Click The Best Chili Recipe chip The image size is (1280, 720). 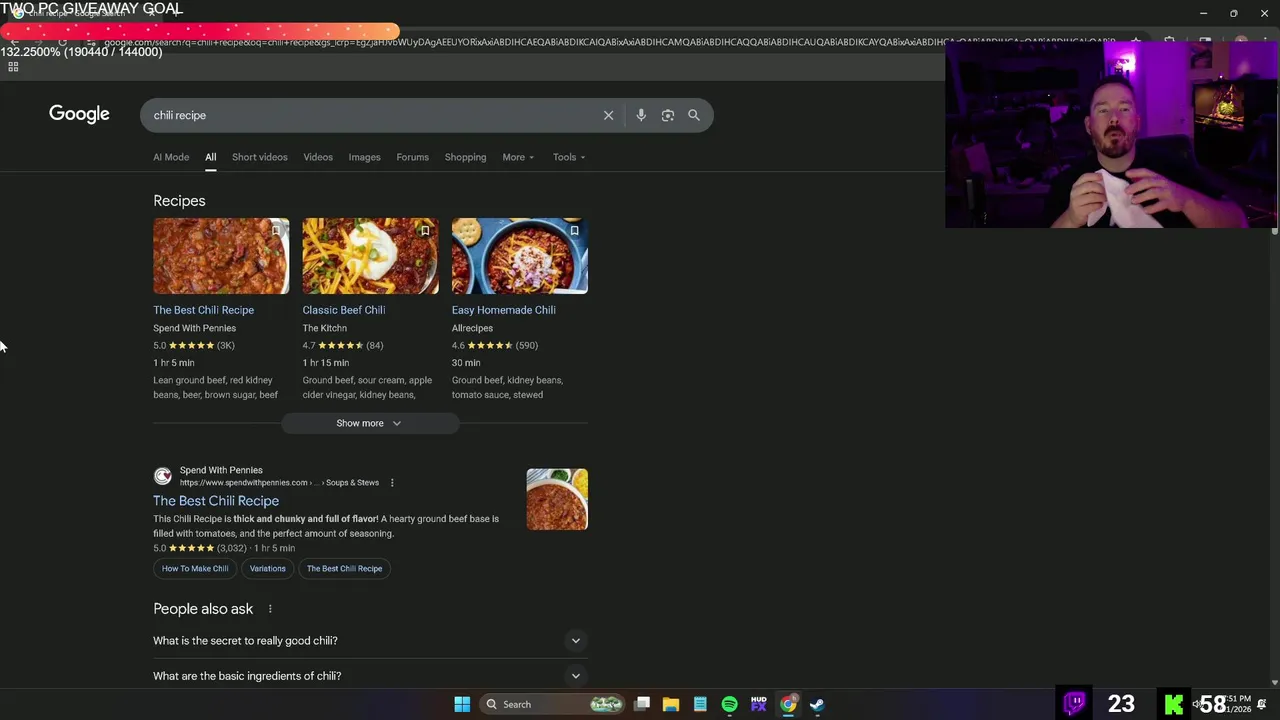(x=344, y=569)
